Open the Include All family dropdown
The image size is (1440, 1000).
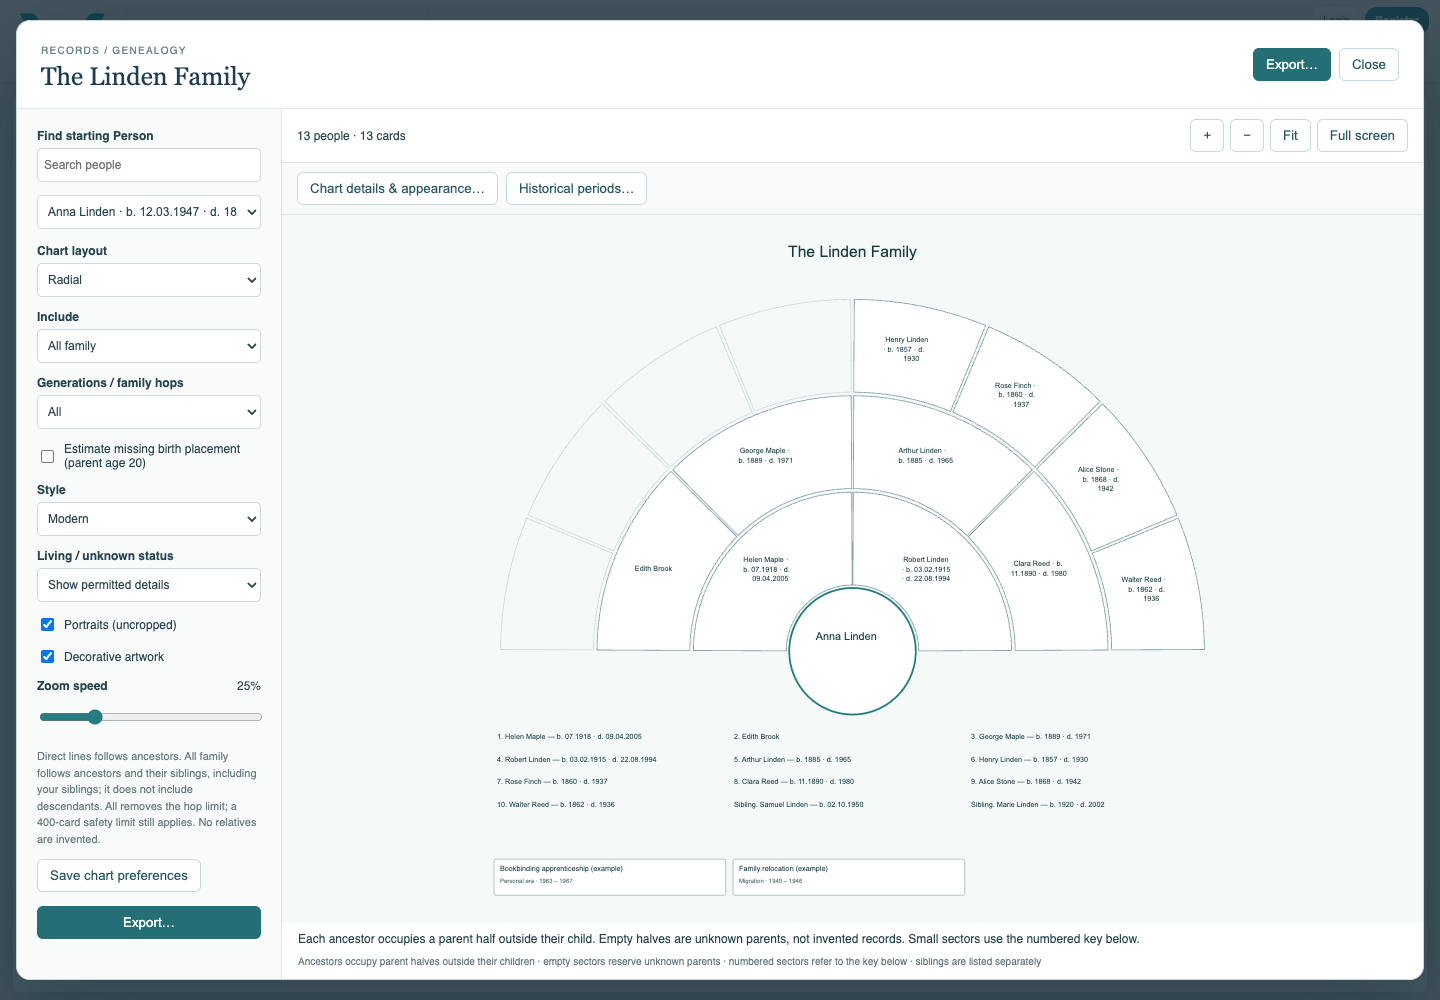149,346
